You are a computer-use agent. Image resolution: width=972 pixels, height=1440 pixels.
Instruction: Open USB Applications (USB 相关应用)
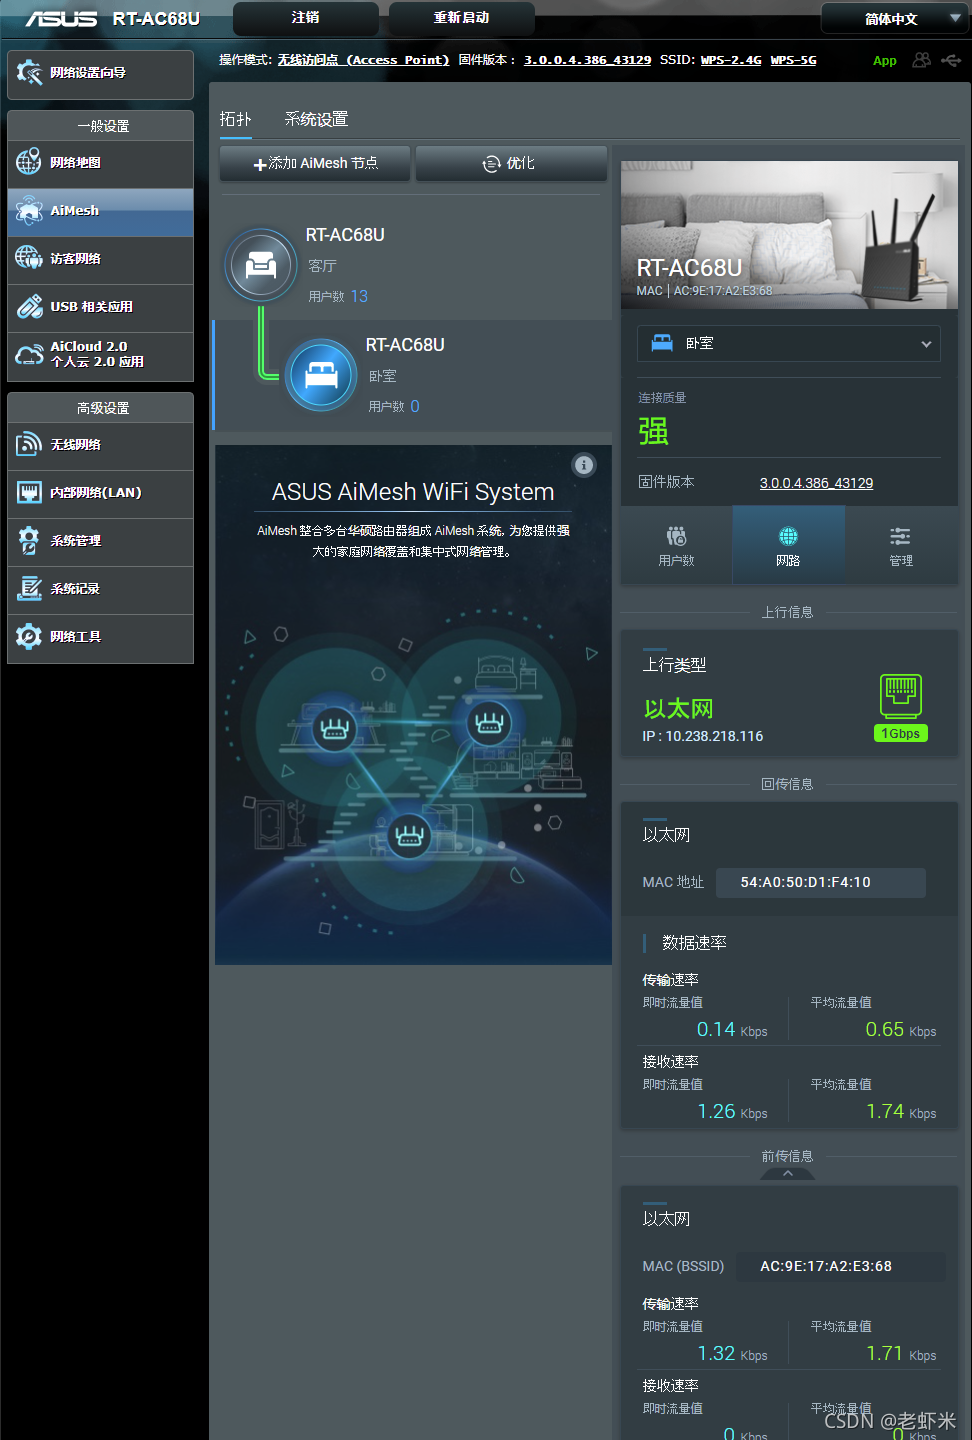pyautogui.click(x=100, y=307)
